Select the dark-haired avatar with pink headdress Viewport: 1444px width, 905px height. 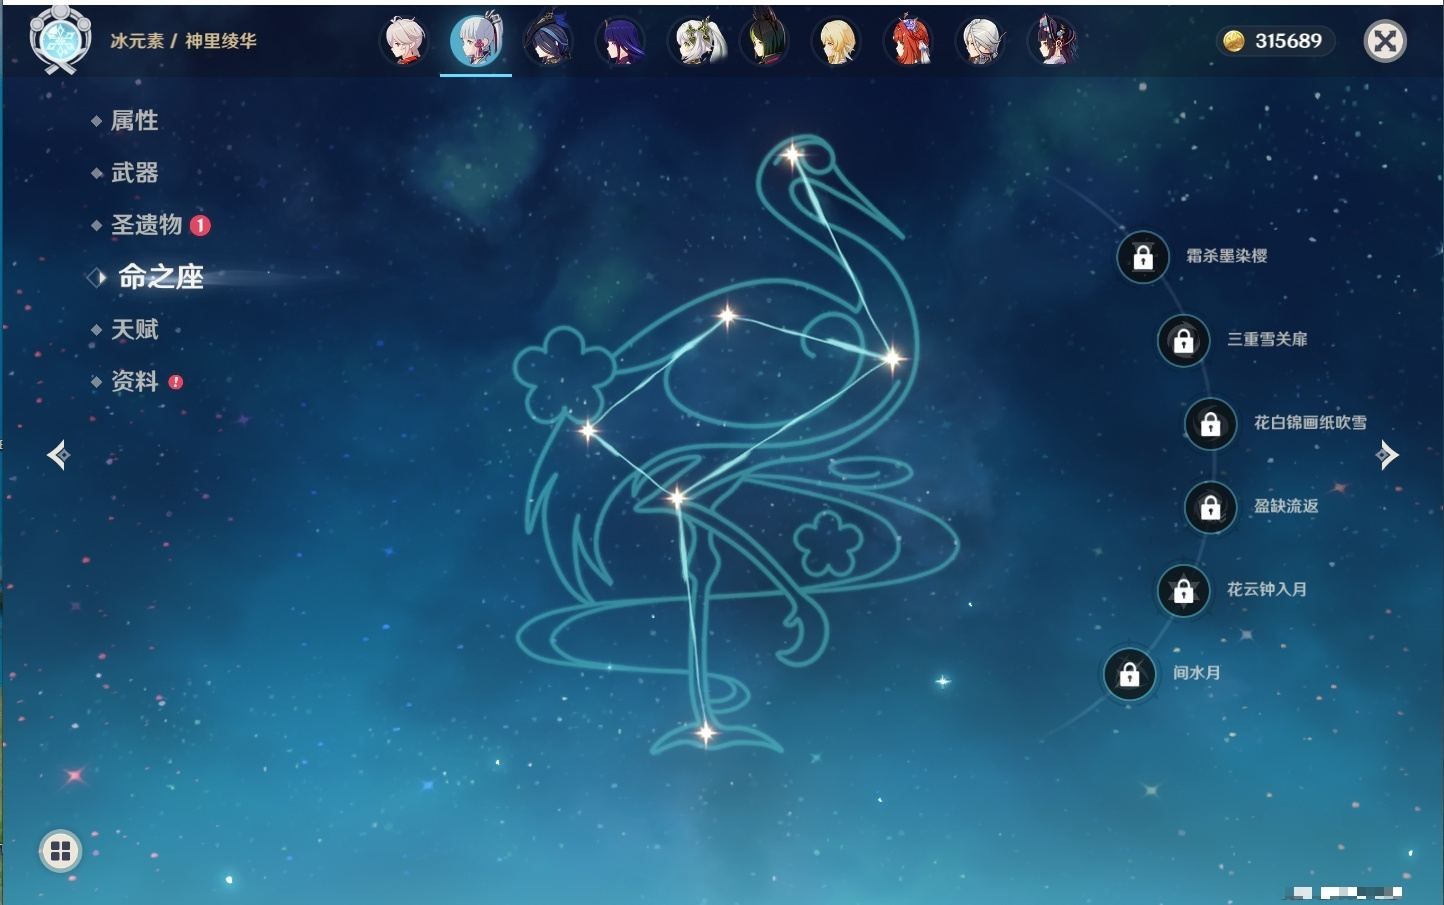tap(1053, 41)
